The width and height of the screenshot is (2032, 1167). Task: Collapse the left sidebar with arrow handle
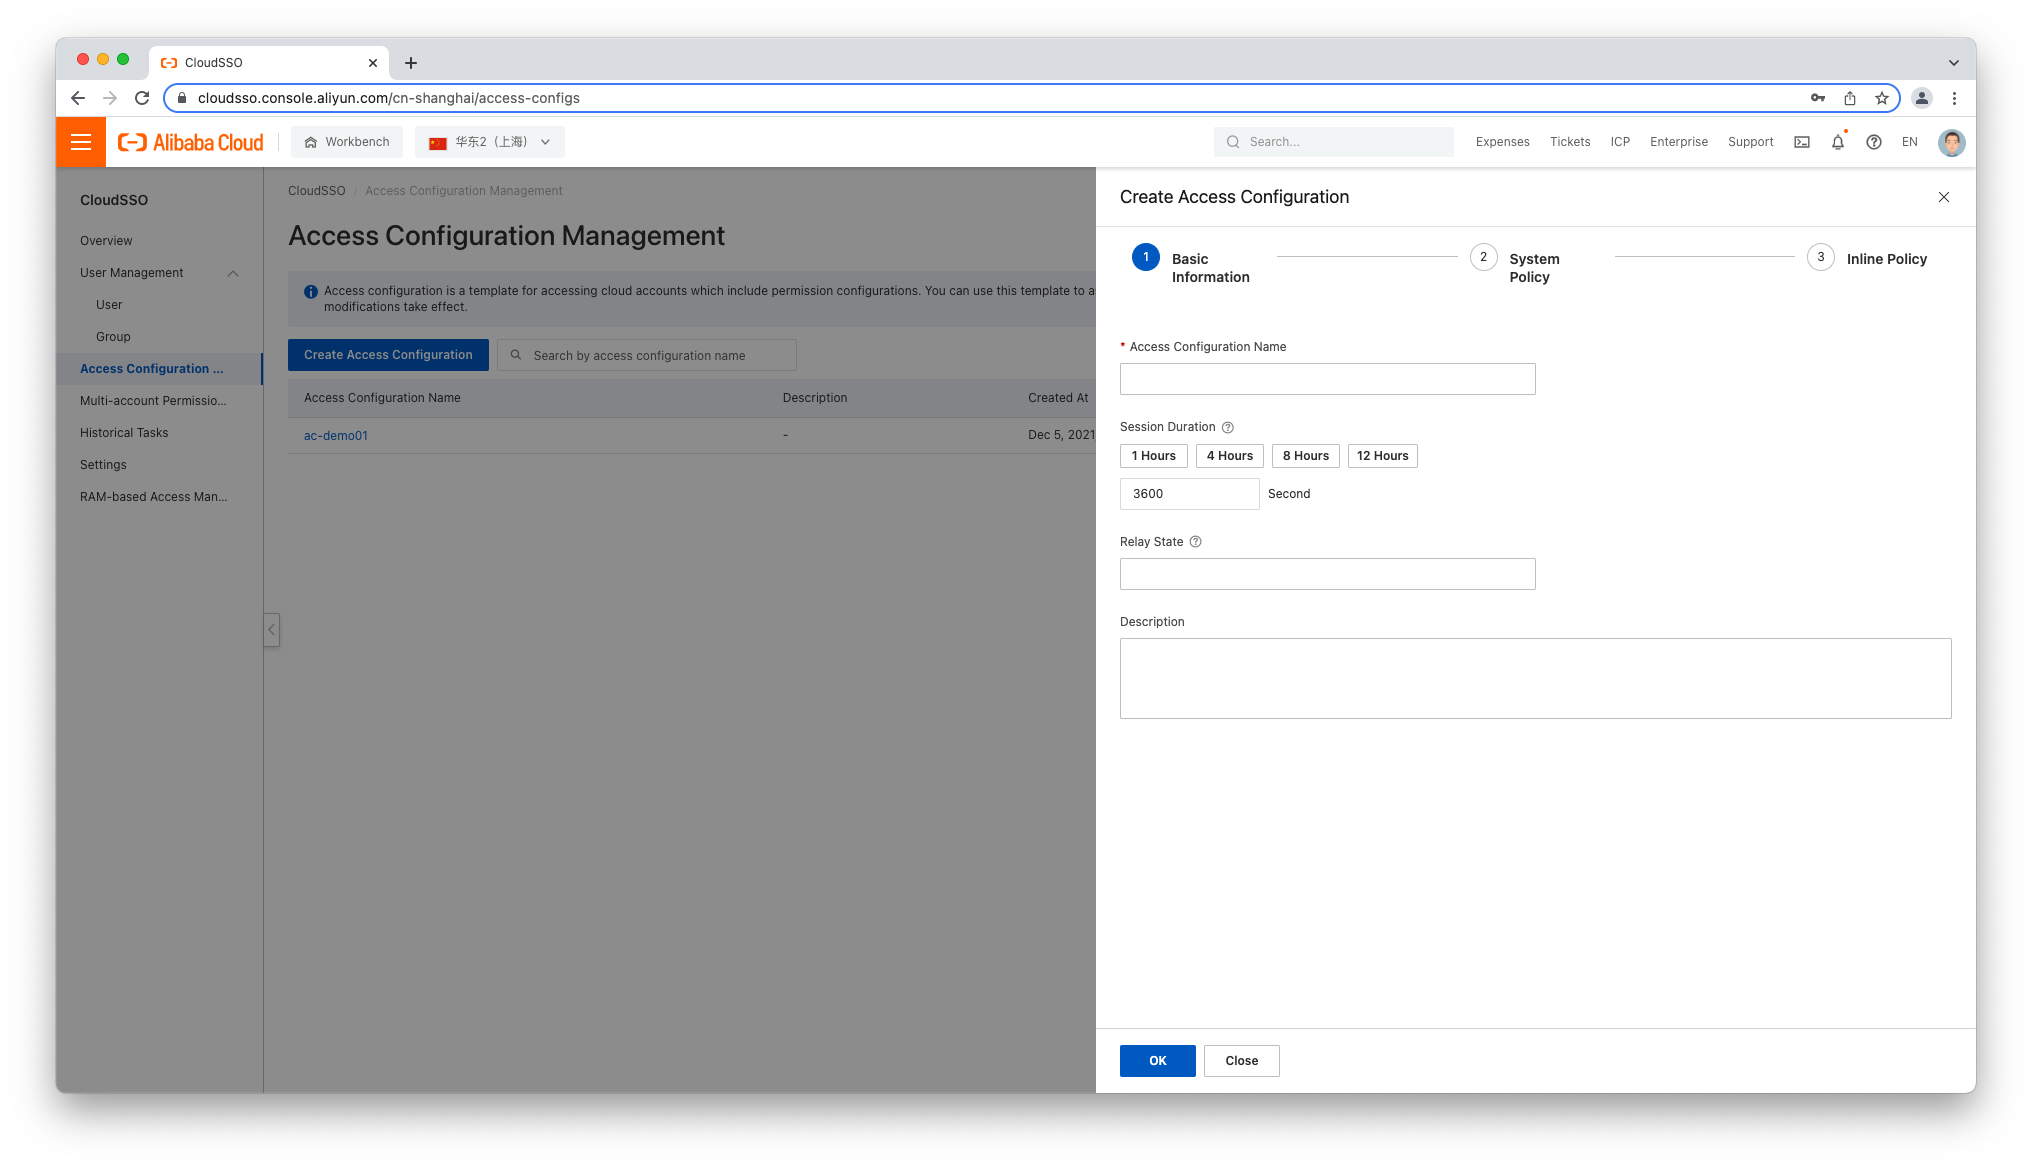pyautogui.click(x=271, y=630)
